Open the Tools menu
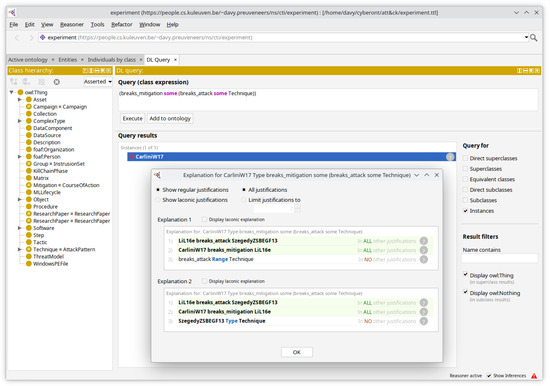This screenshot has height=386, width=550. point(98,25)
